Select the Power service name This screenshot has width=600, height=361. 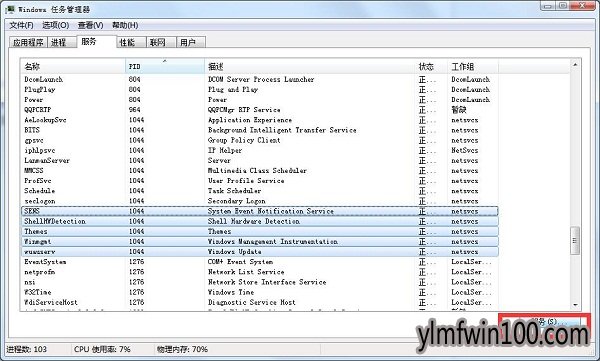(x=34, y=100)
